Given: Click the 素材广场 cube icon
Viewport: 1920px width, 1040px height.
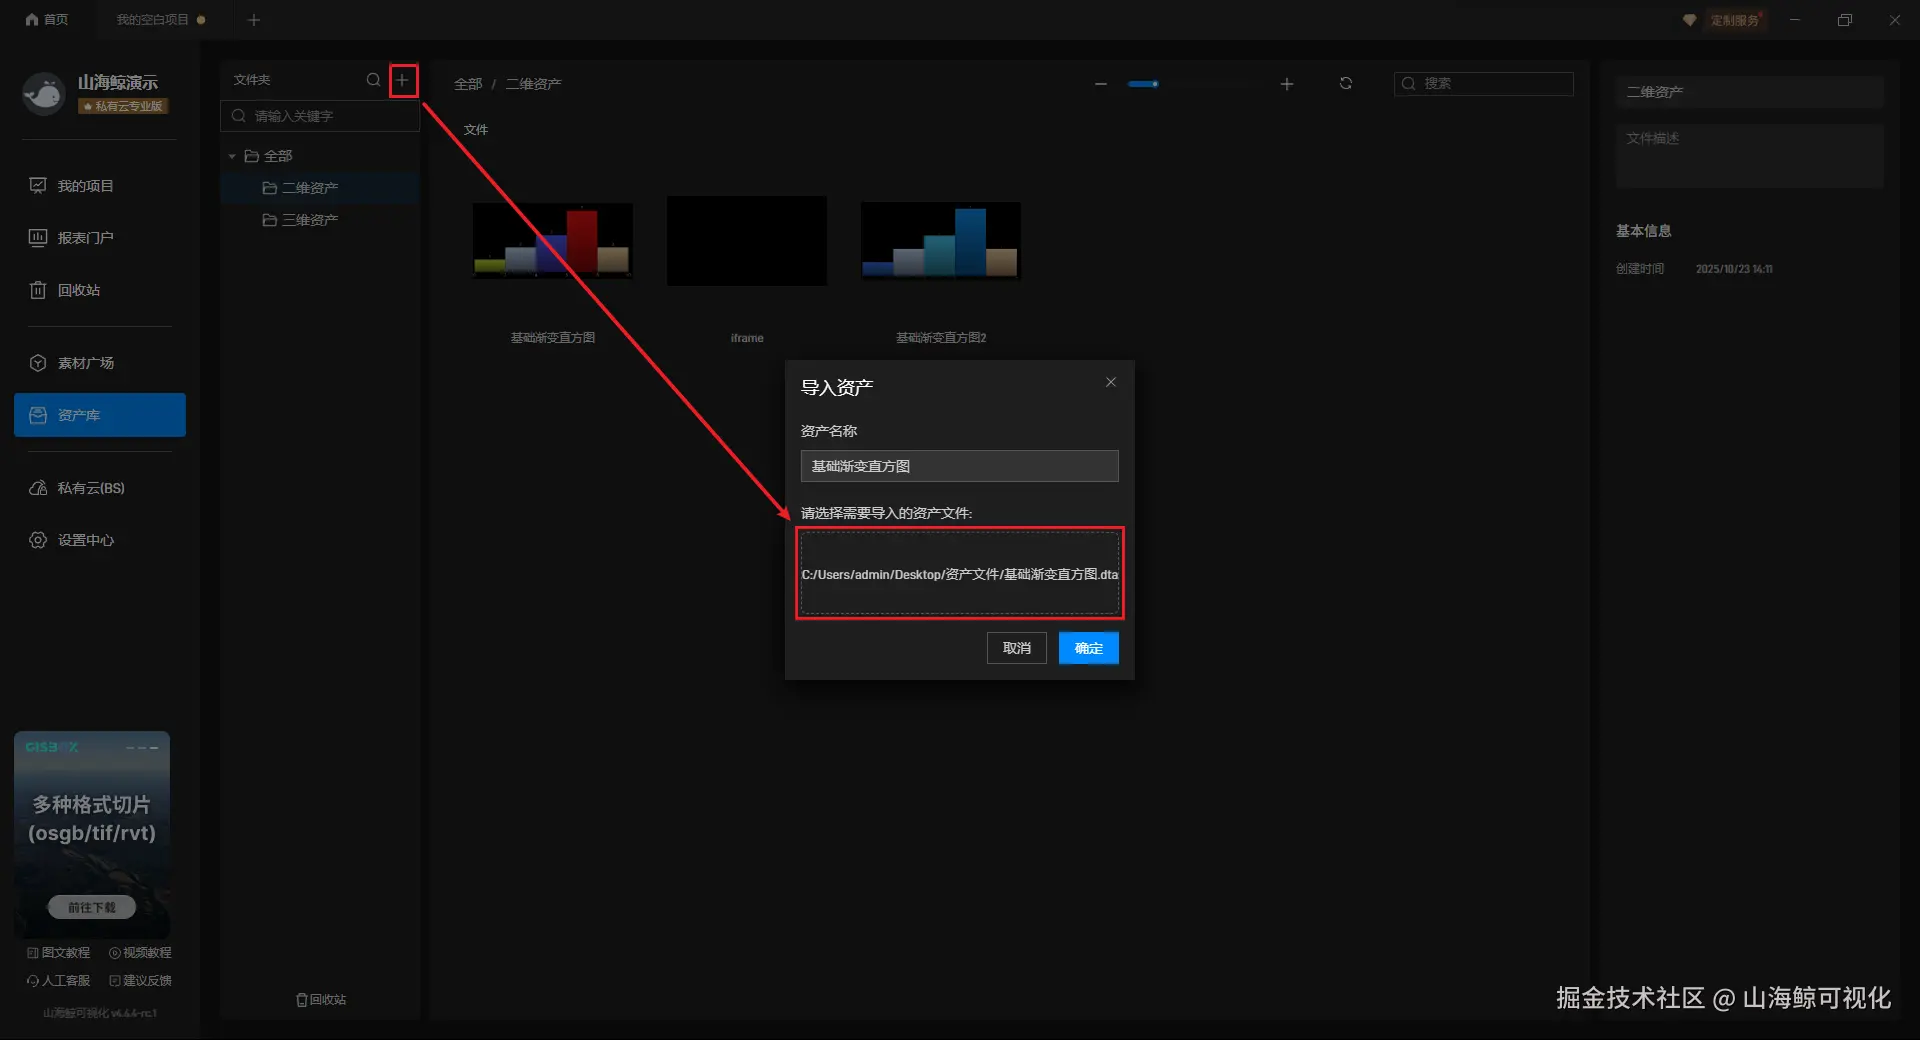Looking at the screenshot, I should [38, 363].
